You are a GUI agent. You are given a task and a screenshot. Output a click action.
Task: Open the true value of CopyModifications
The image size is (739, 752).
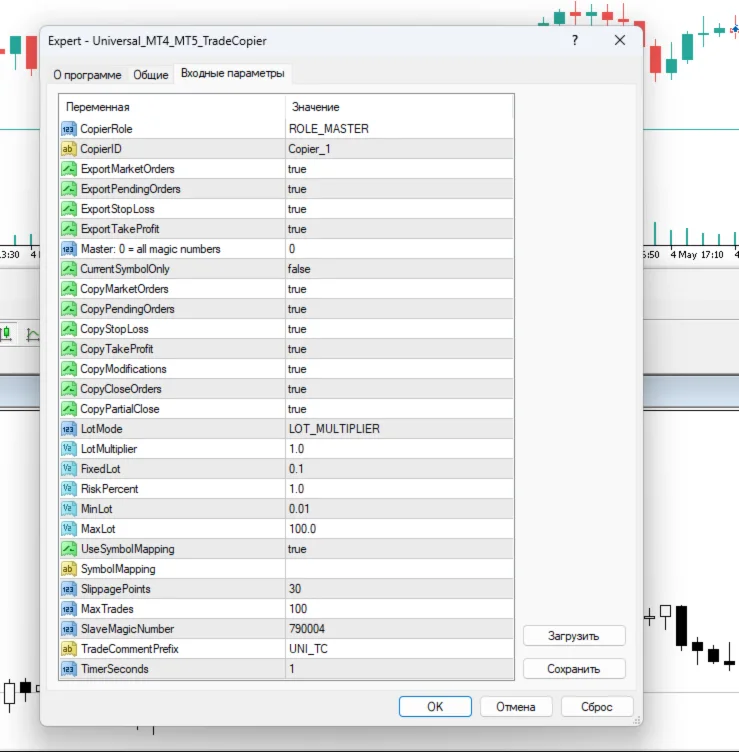pos(399,369)
